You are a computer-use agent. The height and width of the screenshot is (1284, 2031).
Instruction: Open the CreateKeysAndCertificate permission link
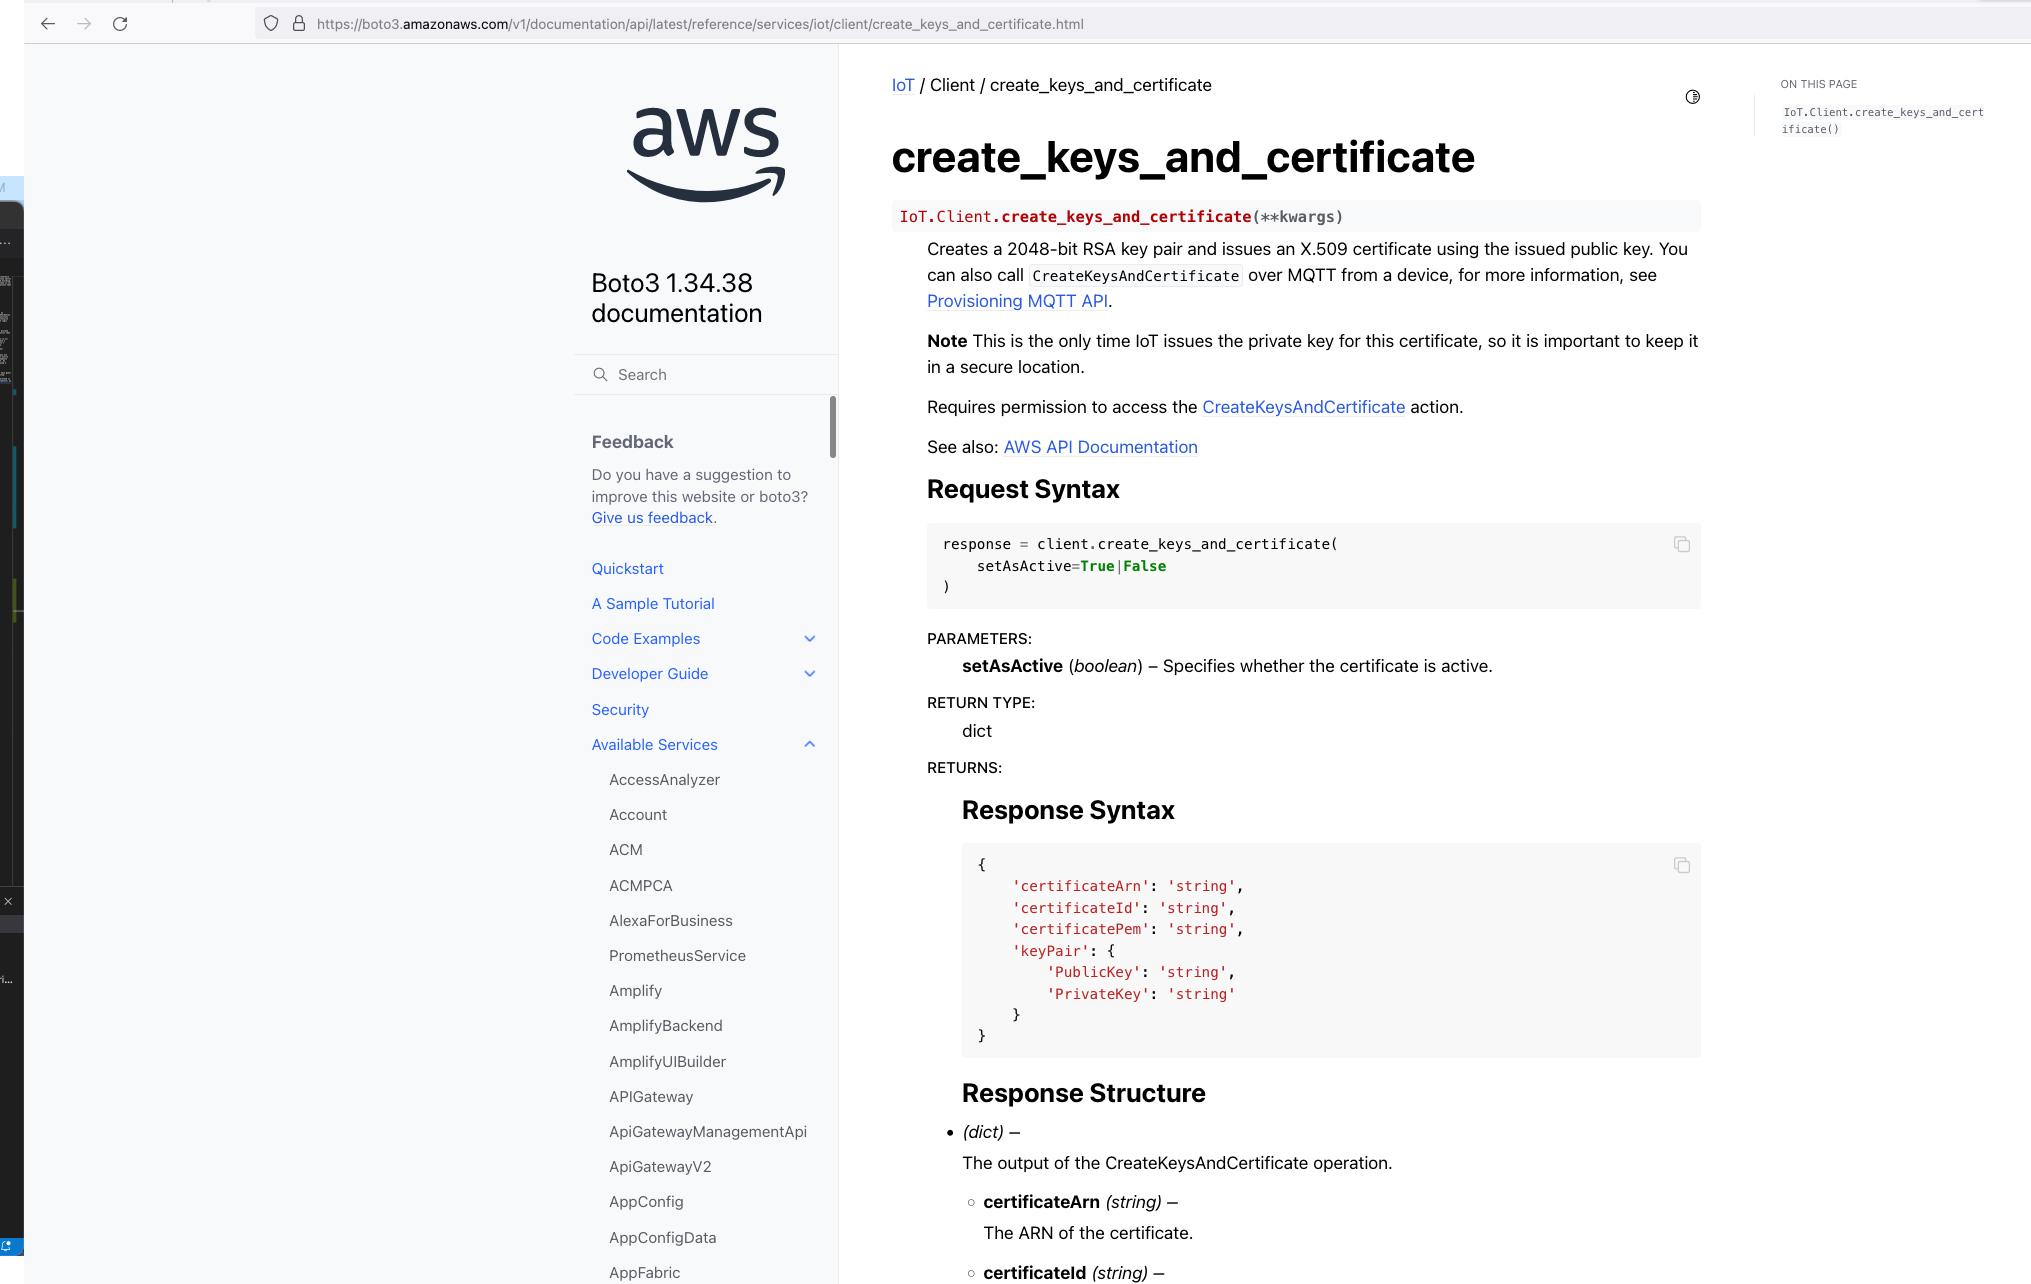click(x=1303, y=407)
